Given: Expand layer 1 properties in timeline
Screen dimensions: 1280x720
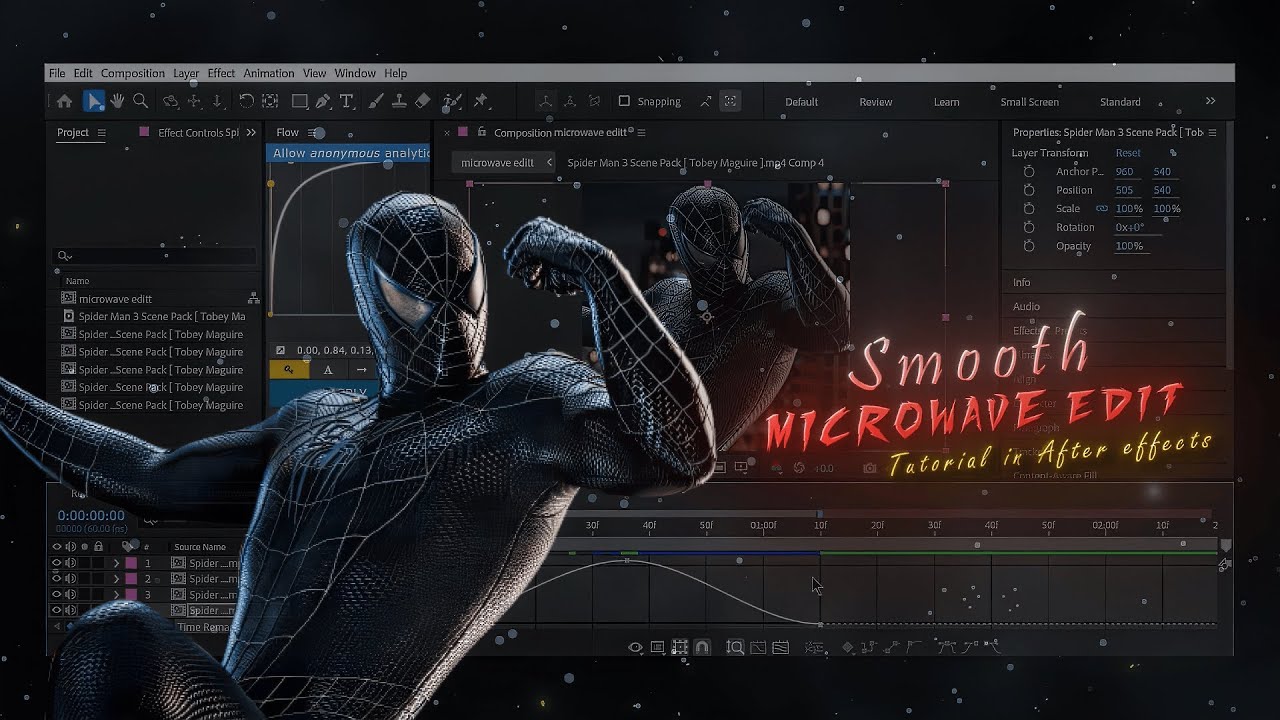Looking at the screenshot, I should point(116,563).
